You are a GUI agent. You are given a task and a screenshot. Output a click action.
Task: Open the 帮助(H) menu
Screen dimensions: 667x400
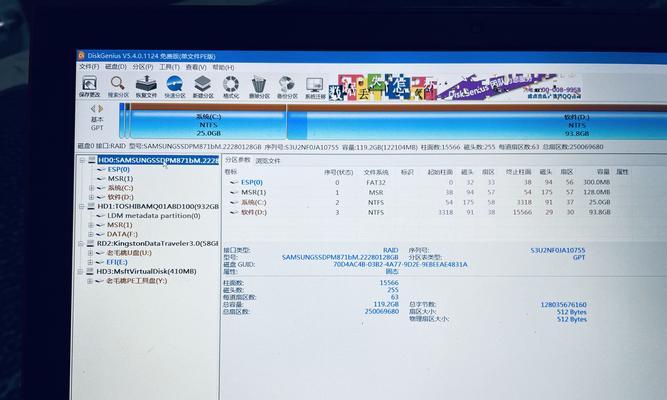click(223, 67)
